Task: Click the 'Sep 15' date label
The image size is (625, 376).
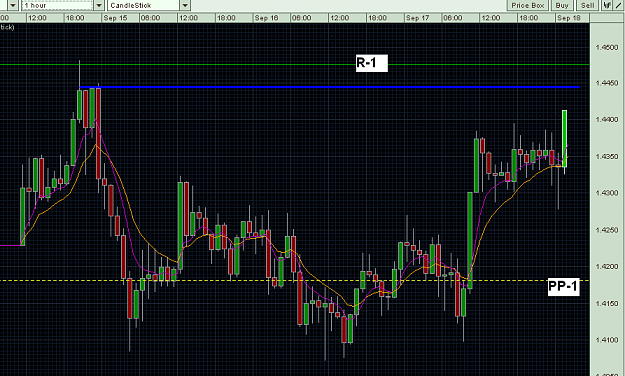Action: 115,18
